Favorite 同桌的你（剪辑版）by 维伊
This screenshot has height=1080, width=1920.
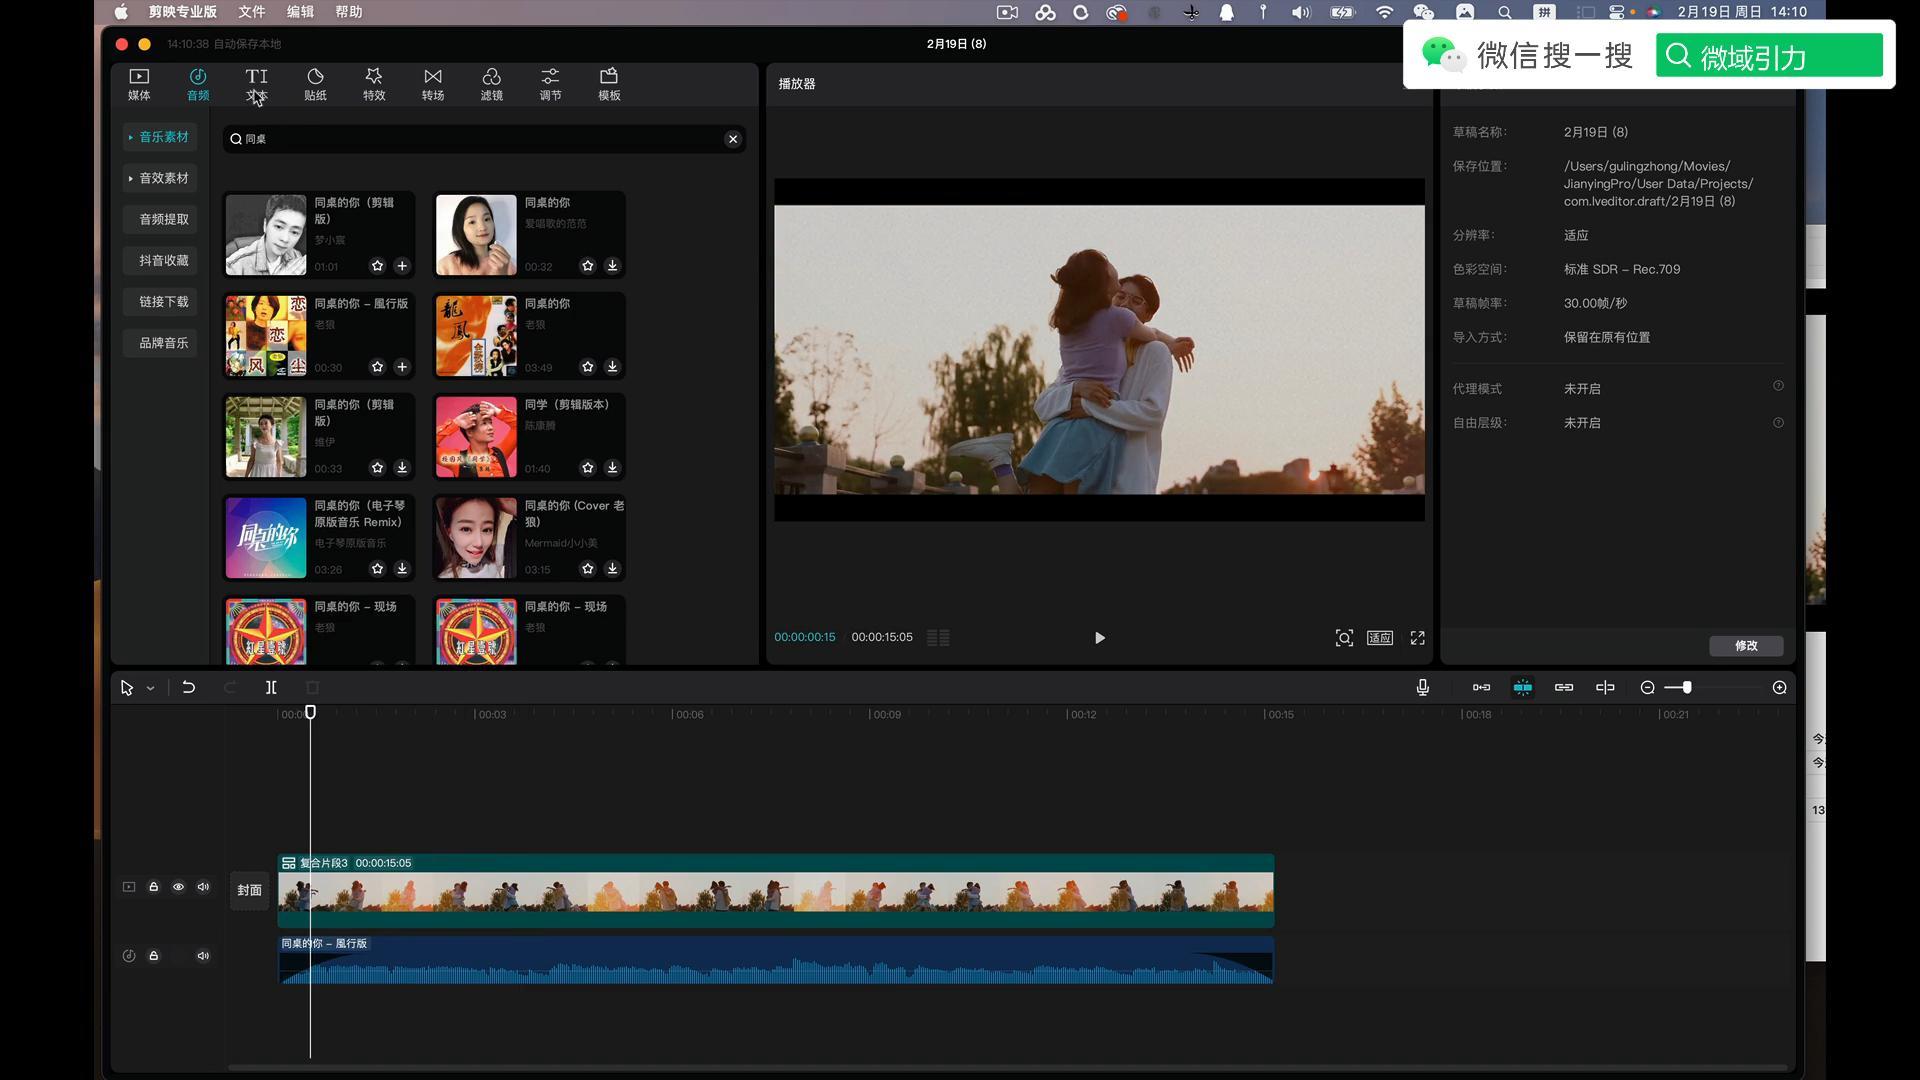(x=377, y=468)
